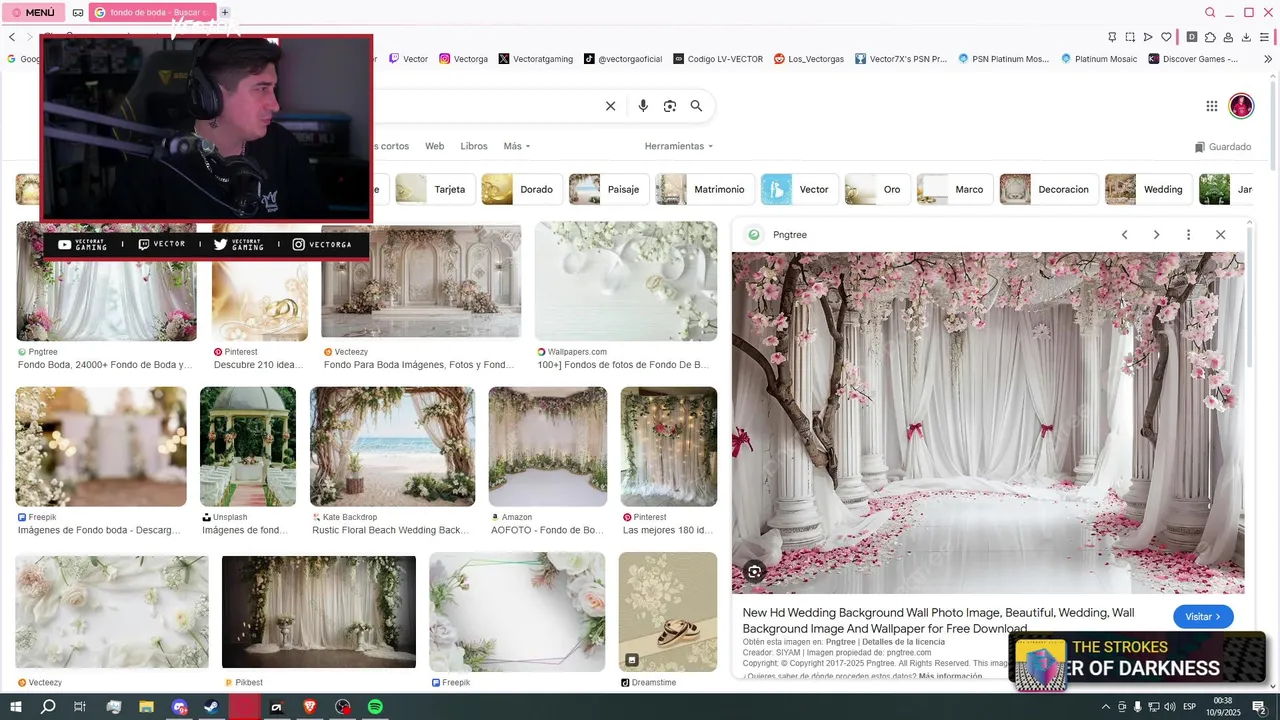Show next image in preview panel
Screen dimensions: 1280x720
tap(1156, 235)
